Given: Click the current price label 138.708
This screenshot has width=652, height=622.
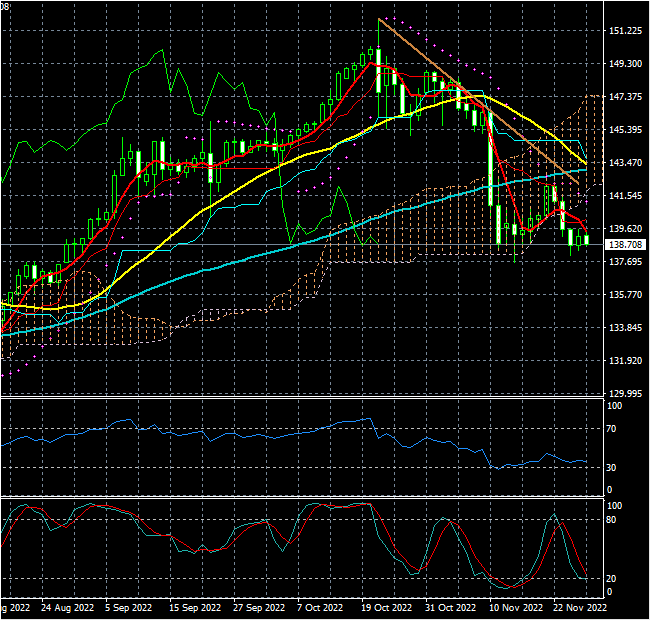Looking at the screenshot, I should 627,245.
